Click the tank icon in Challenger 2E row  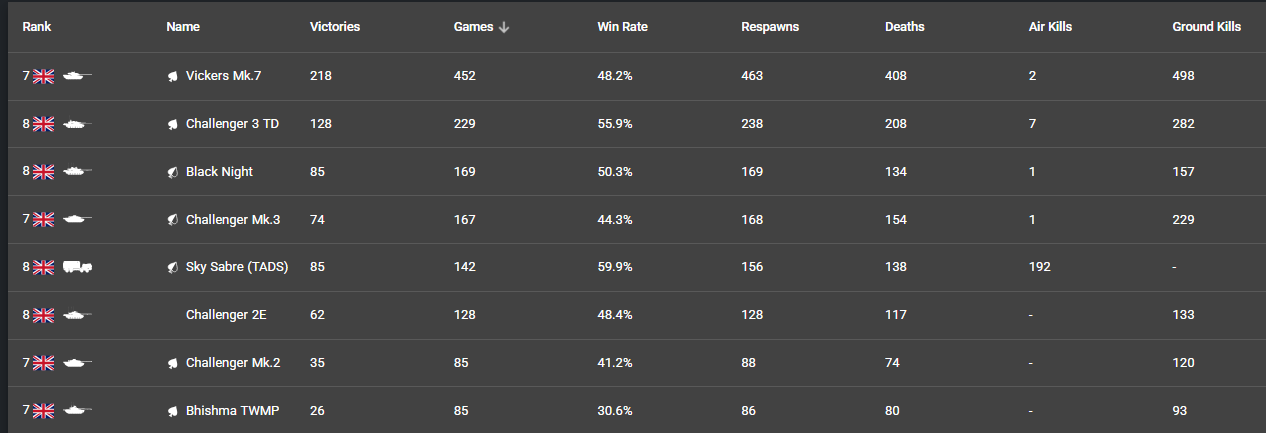pyautogui.click(x=77, y=315)
